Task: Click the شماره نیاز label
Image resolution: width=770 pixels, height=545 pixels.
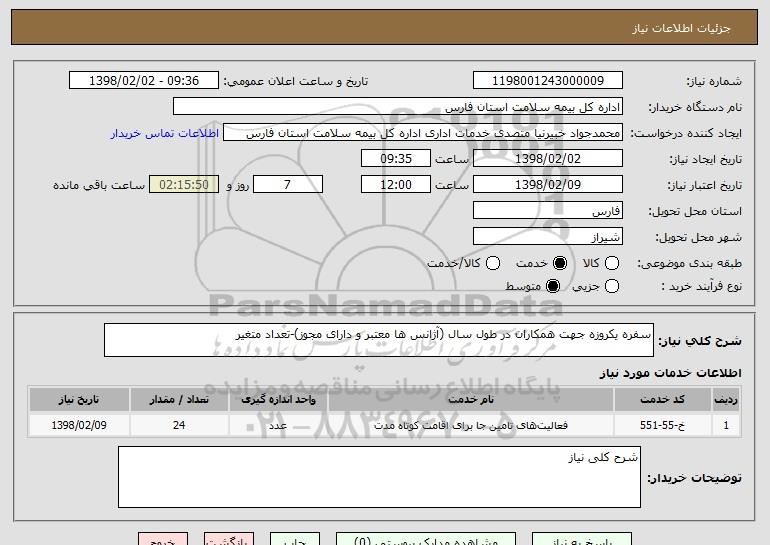Action: pos(714,82)
